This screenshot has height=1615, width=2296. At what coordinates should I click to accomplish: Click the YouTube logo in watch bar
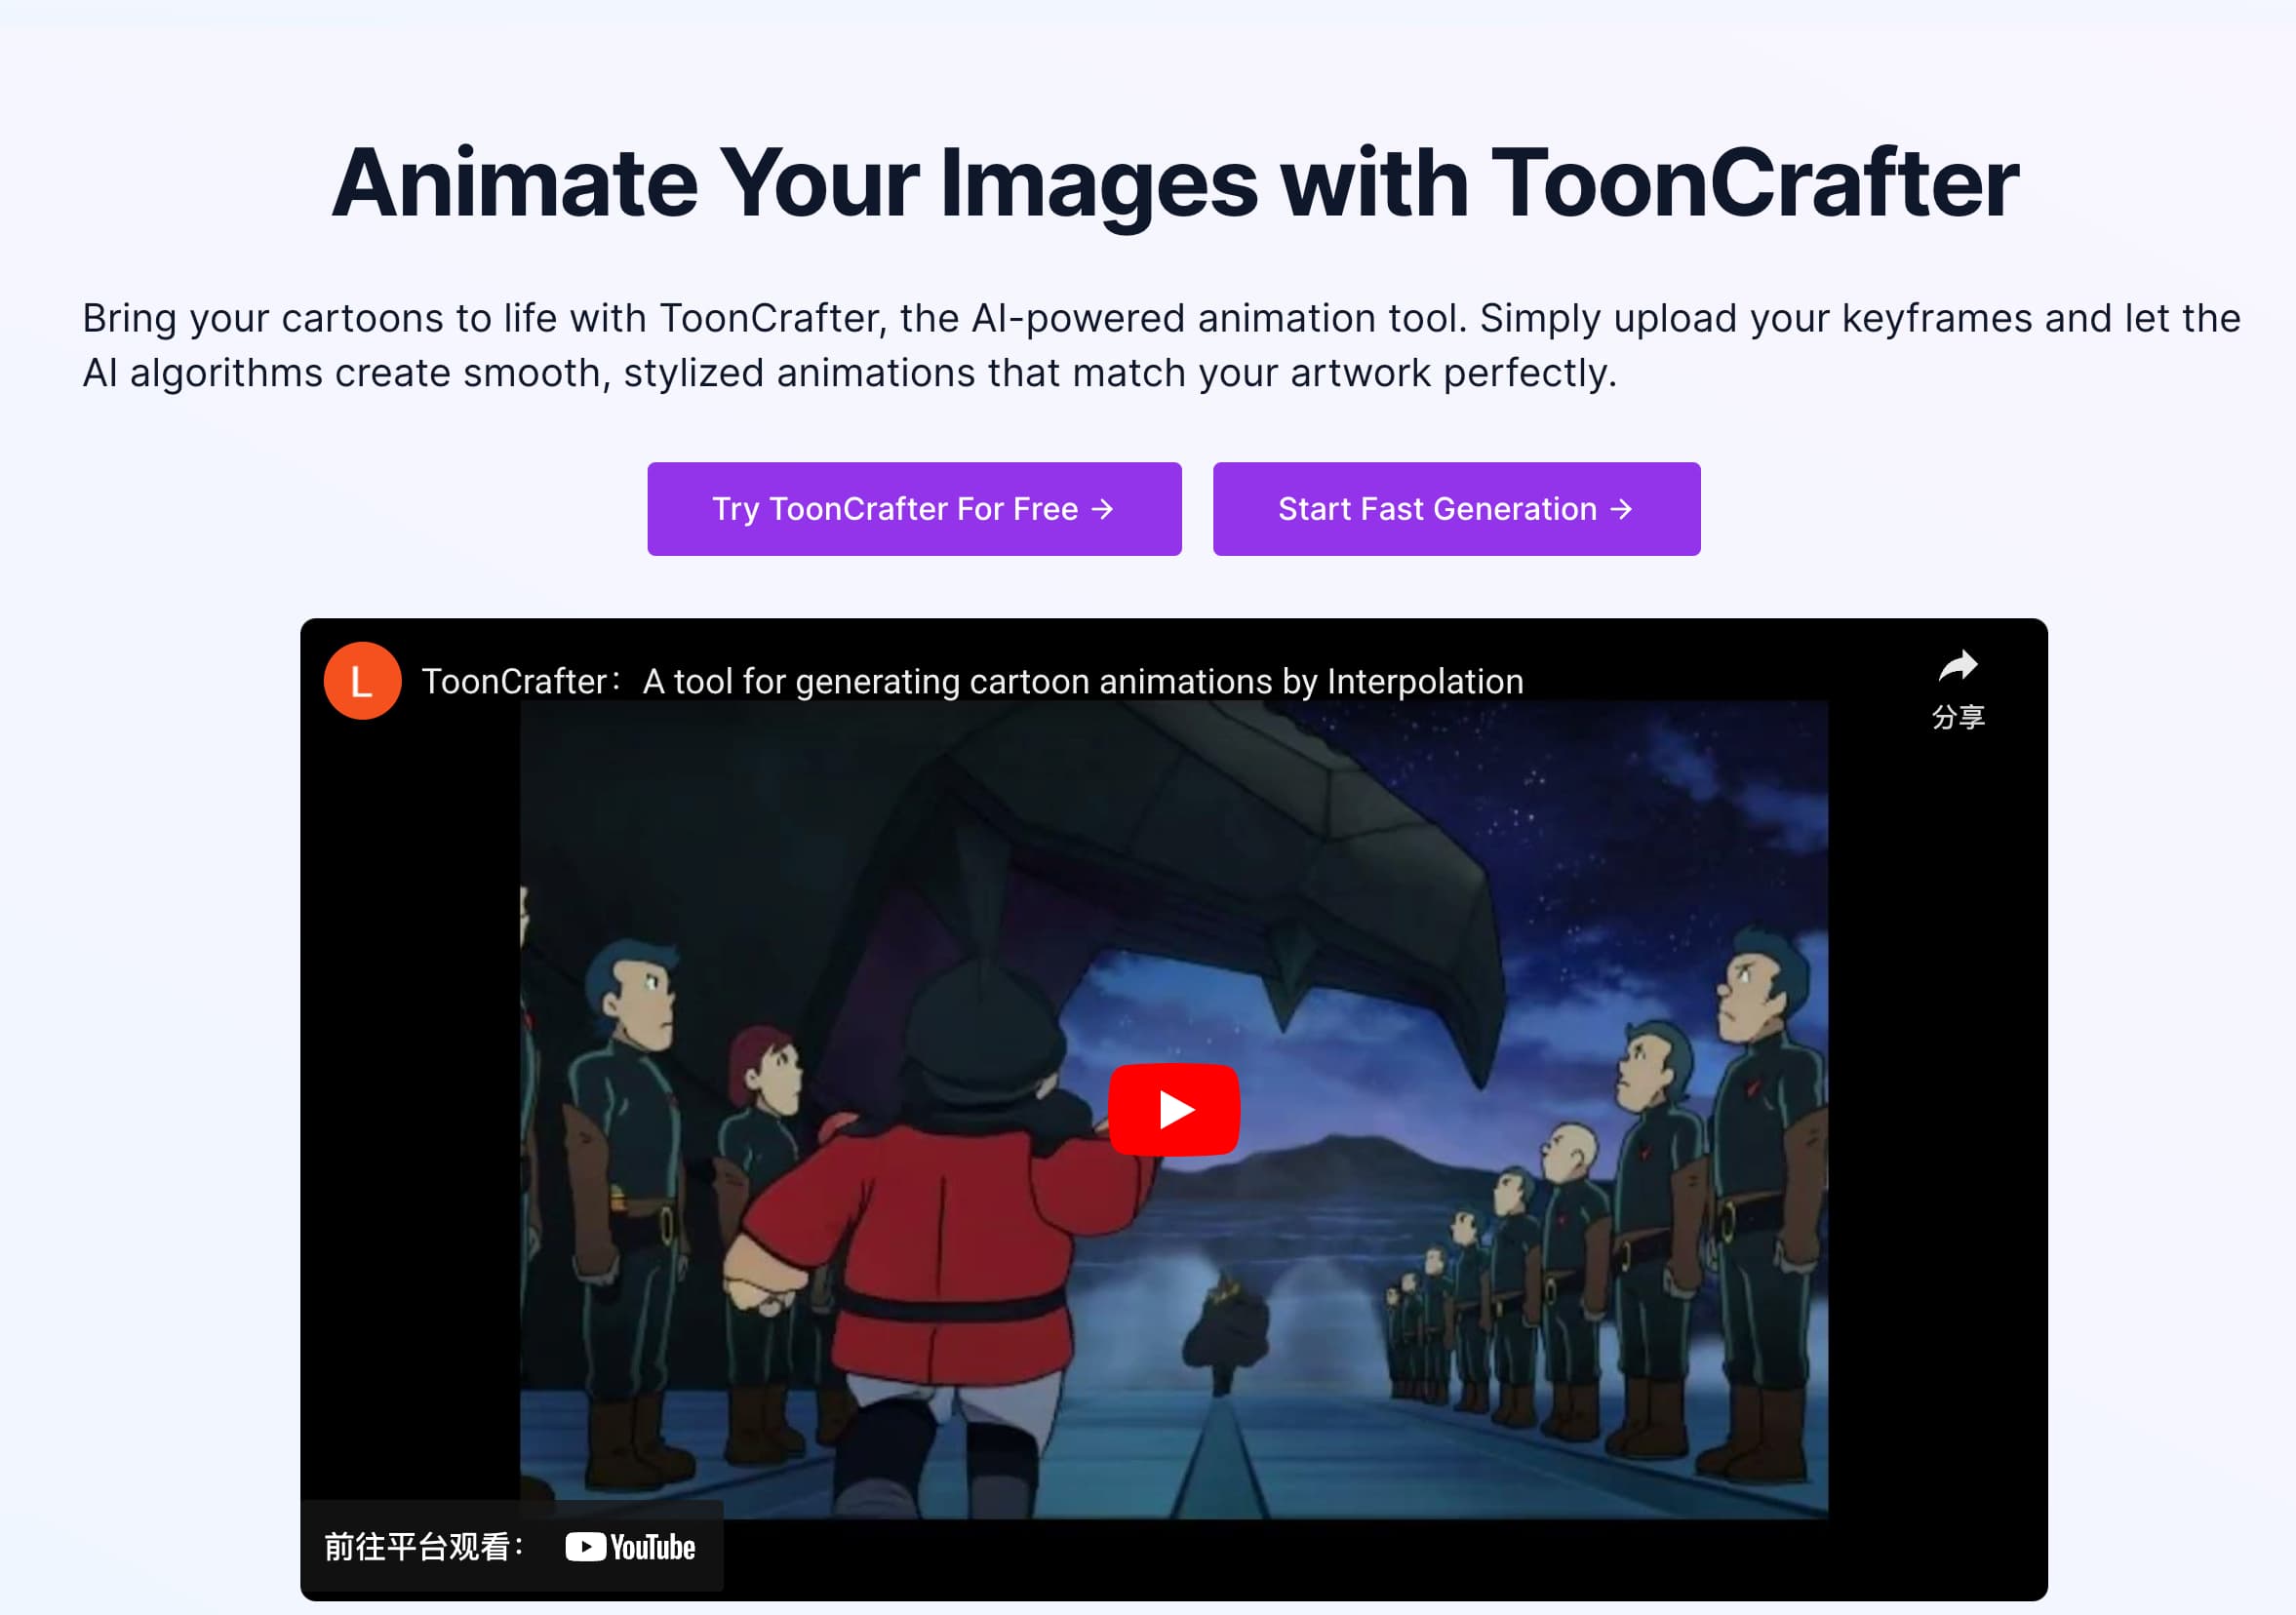click(x=630, y=1547)
